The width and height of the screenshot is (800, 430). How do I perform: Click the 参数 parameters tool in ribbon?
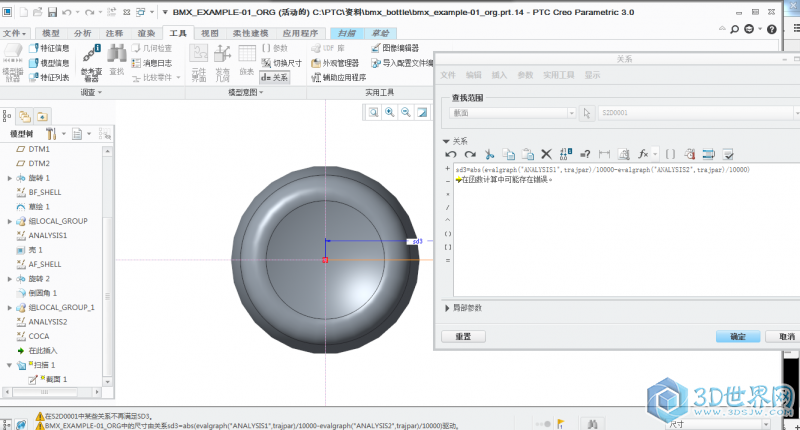pyautogui.click(x=274, y=48)
